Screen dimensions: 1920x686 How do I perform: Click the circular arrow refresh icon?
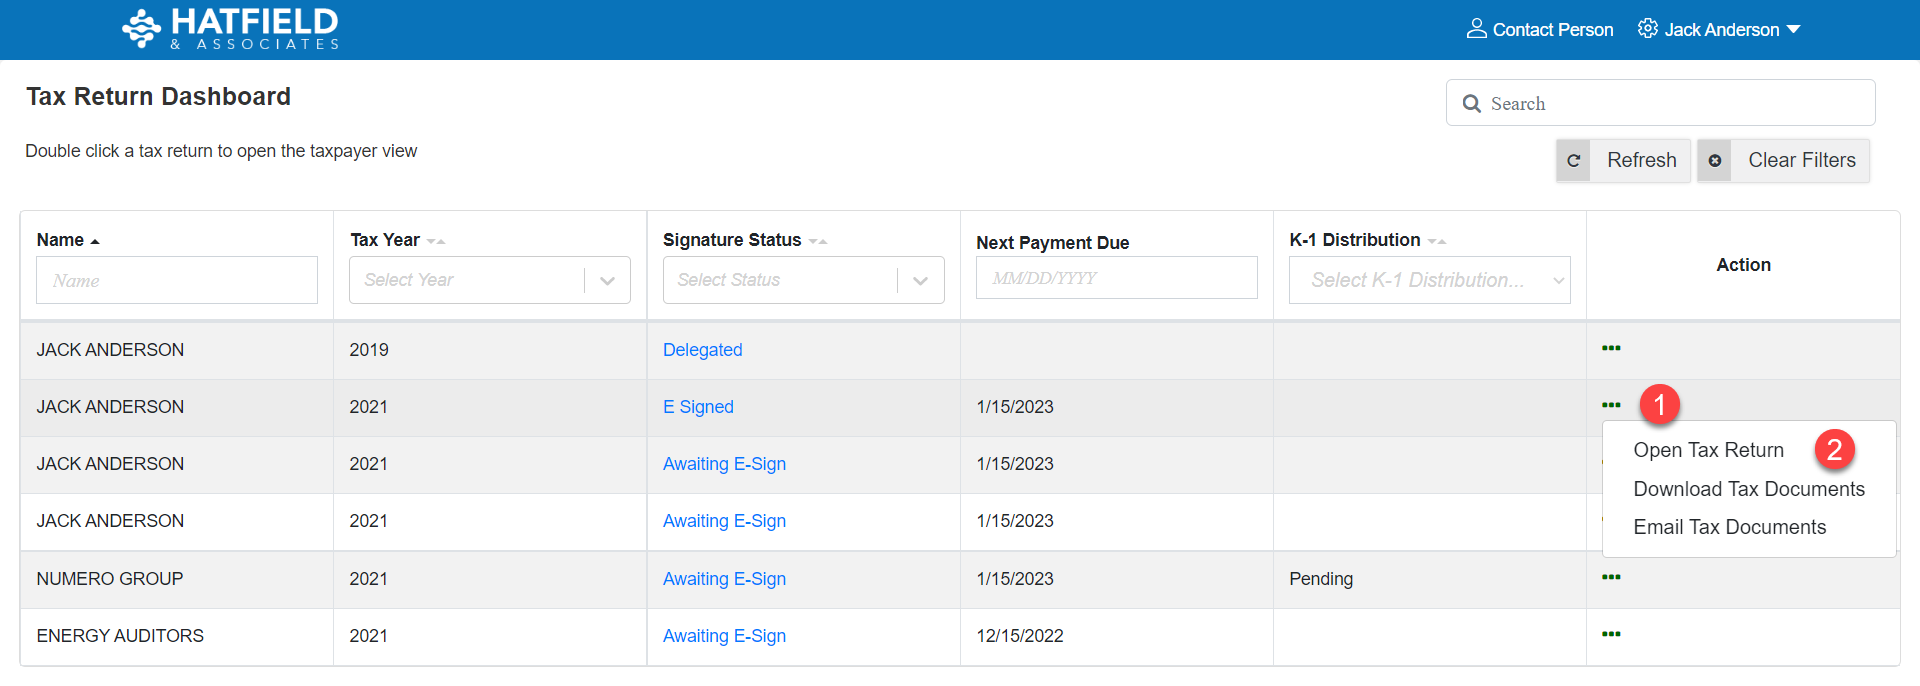1573,161
